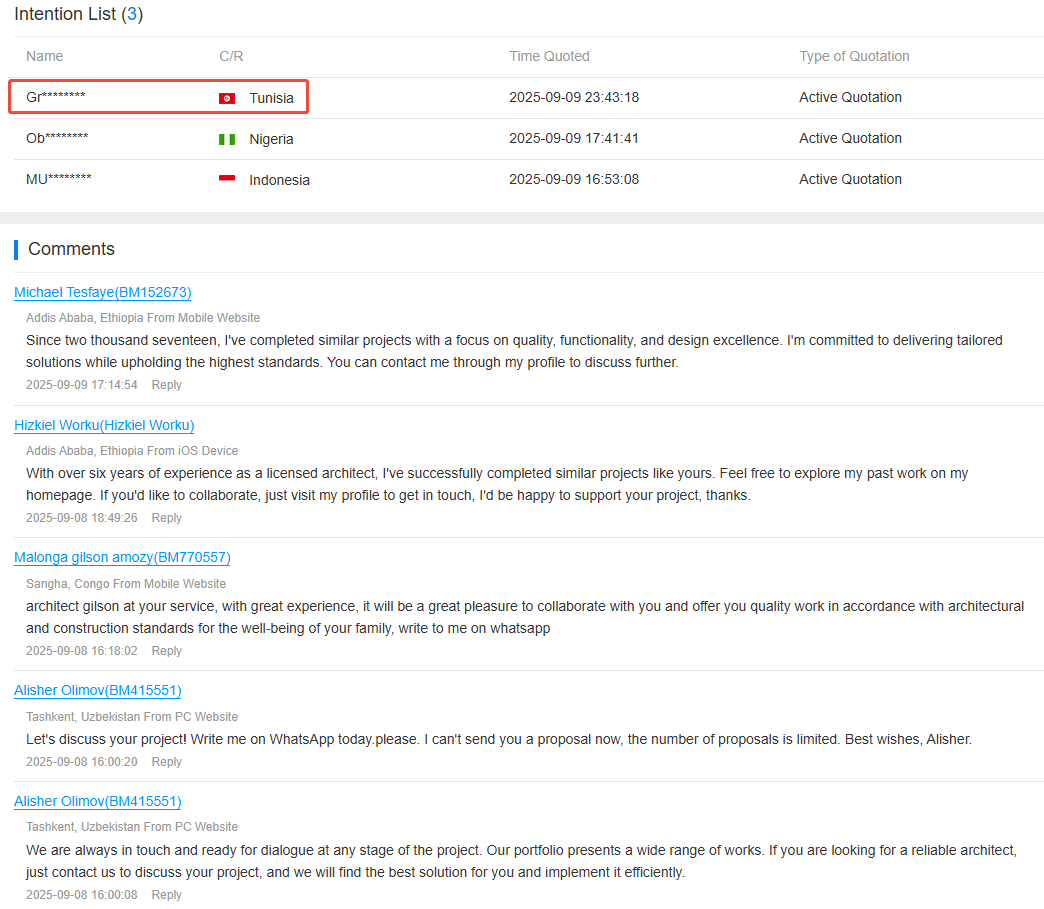
Task: Click the Intention List count number 3
Action: pos(132,15)
